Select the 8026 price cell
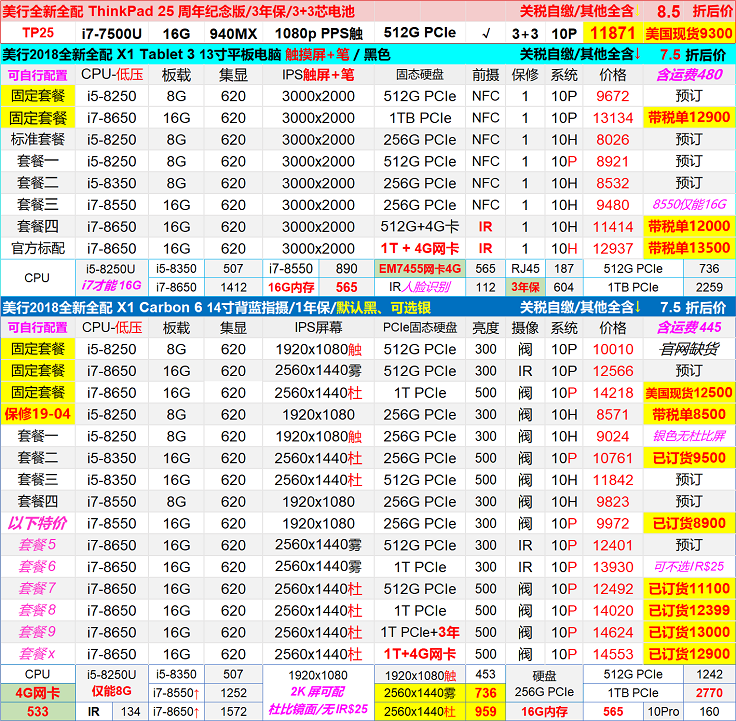 coord(613,139)
